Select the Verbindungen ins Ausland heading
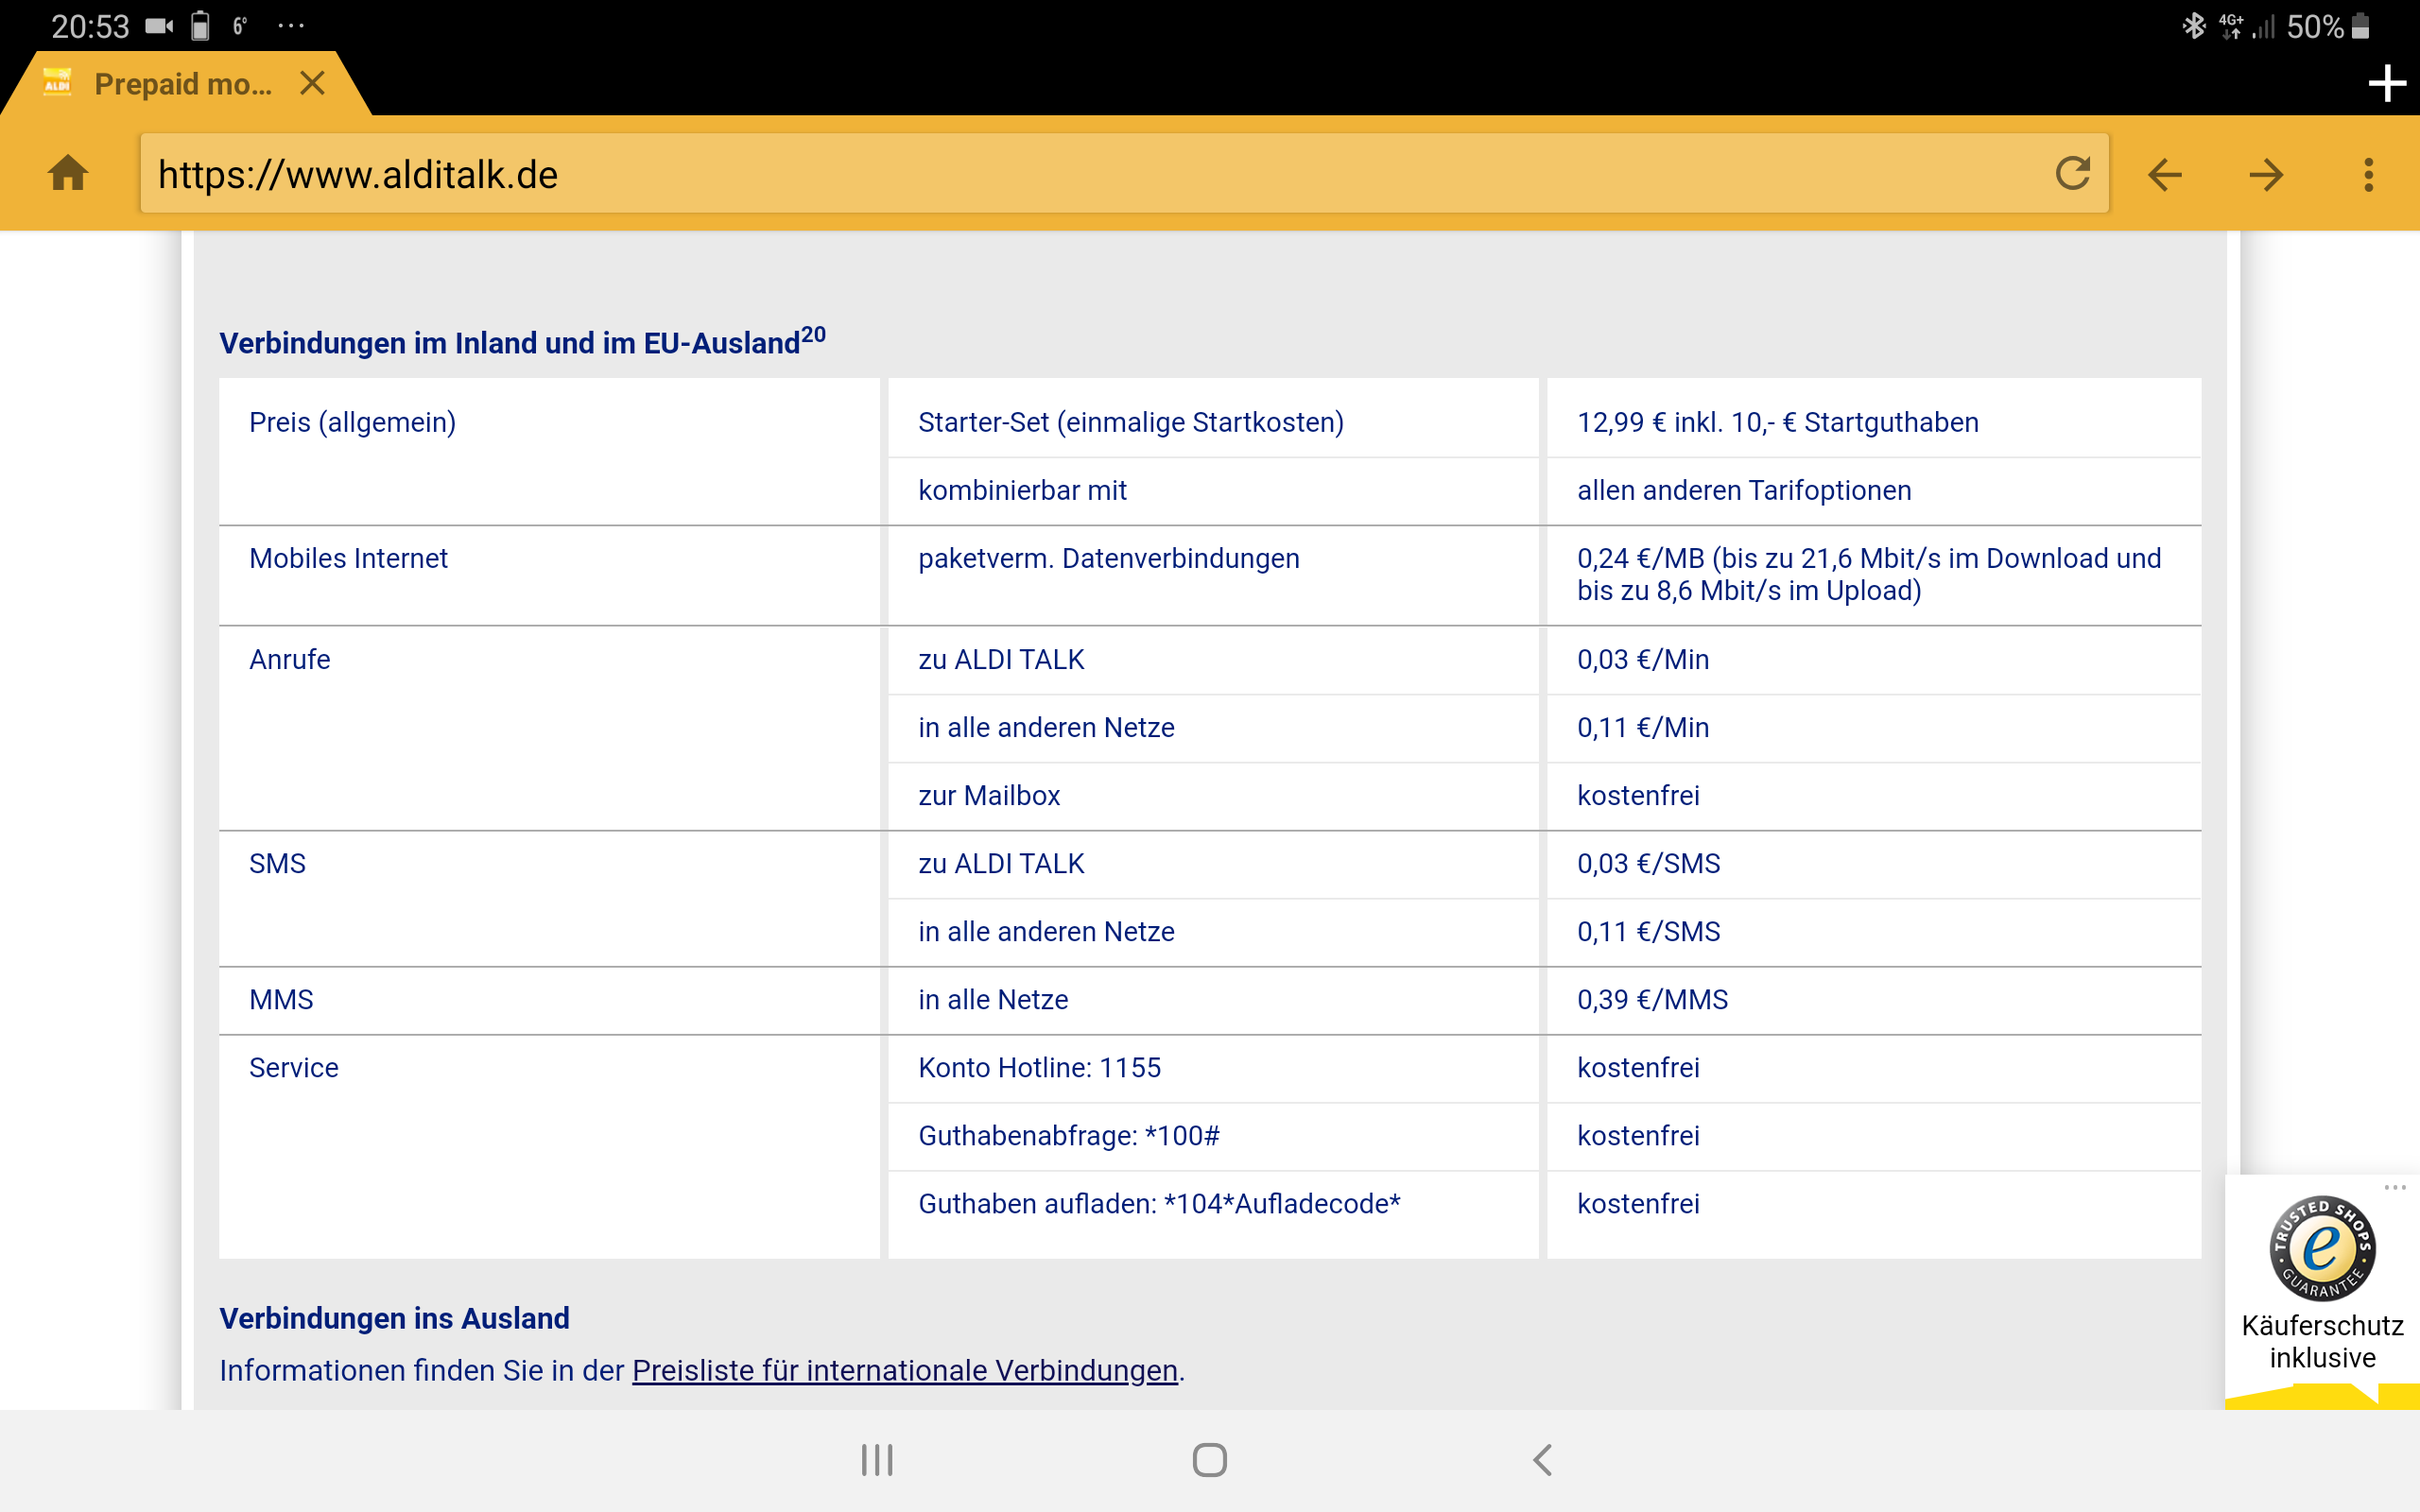 click(394, 1318)
